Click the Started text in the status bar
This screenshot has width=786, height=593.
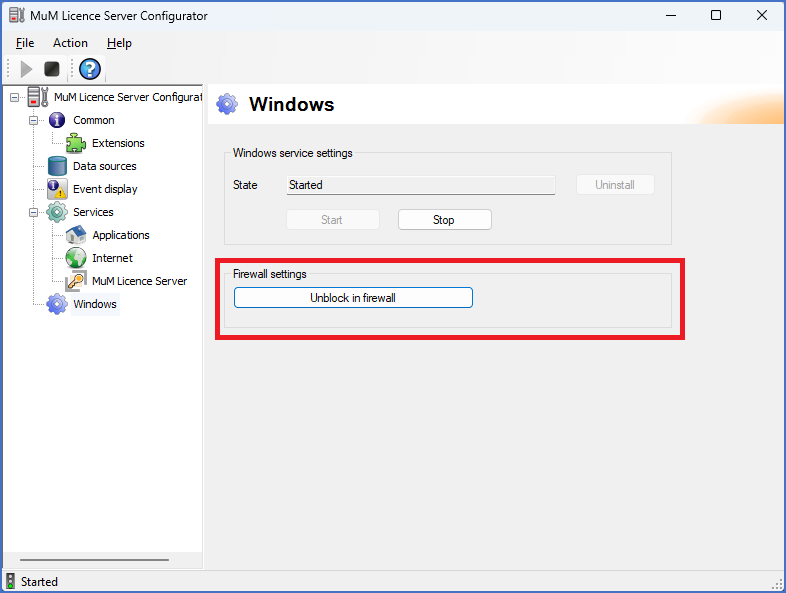[x=39, y=581]
